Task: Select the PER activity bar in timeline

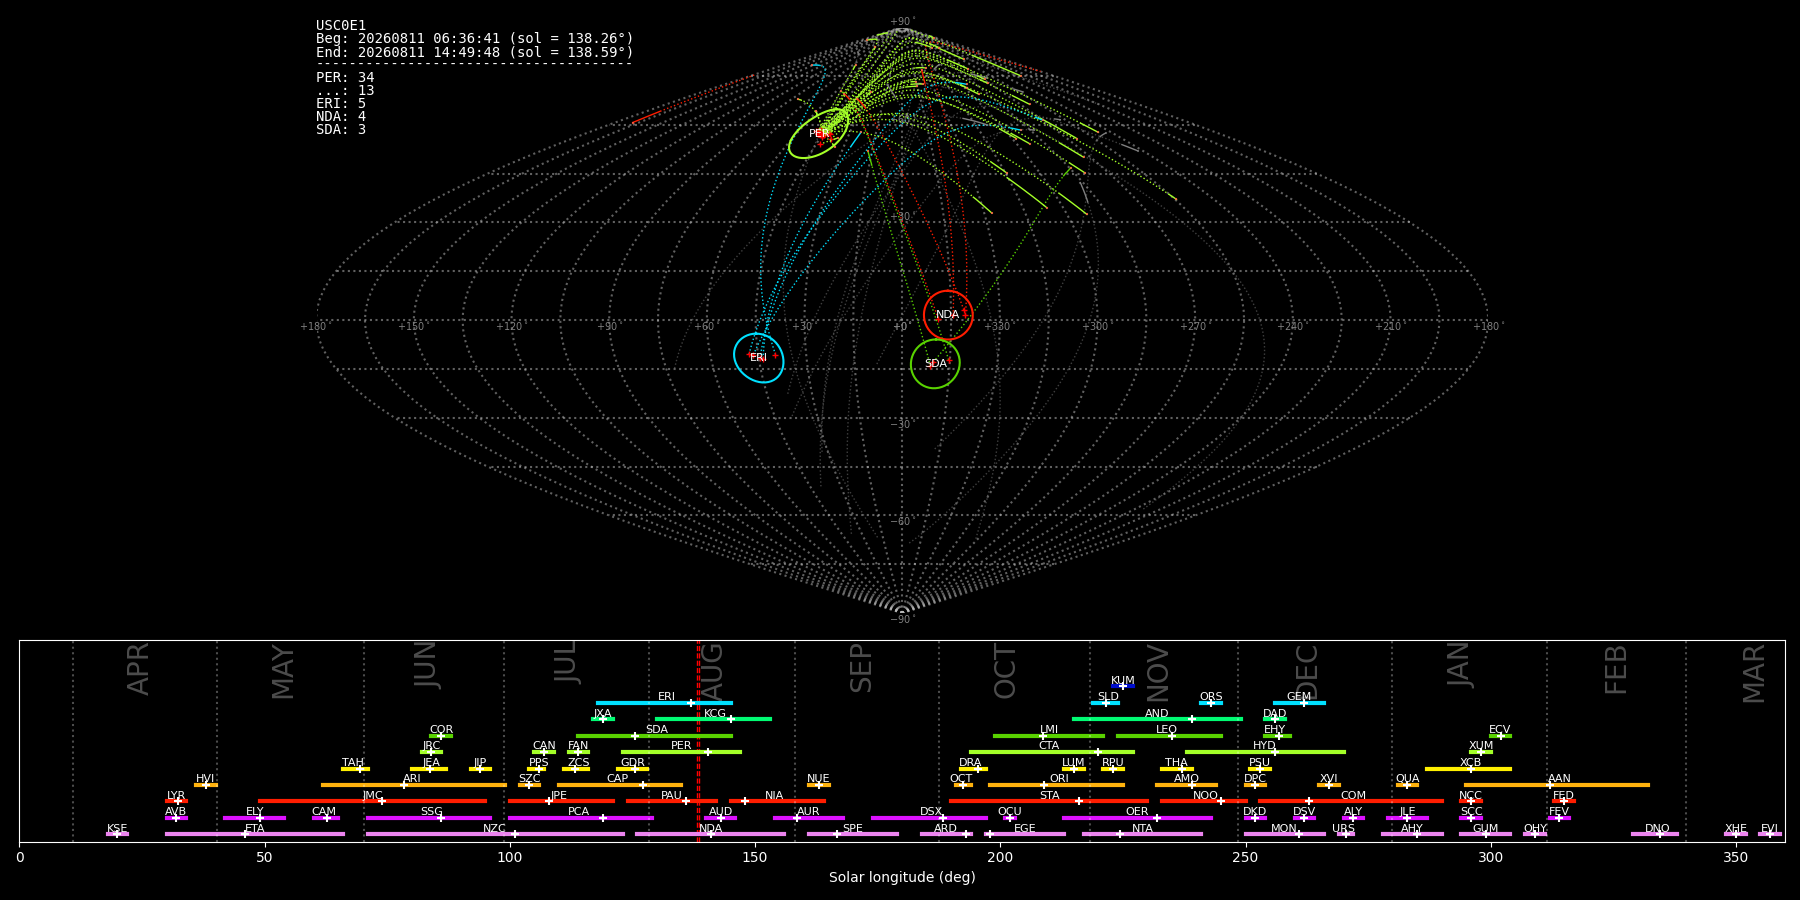Action: tap(681, 752)
